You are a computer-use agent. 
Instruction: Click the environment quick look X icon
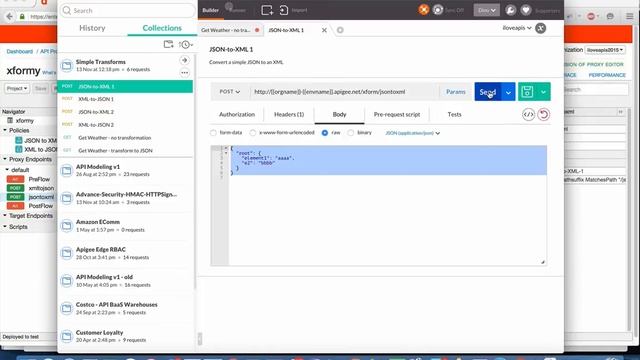click(x=540, y=28)
